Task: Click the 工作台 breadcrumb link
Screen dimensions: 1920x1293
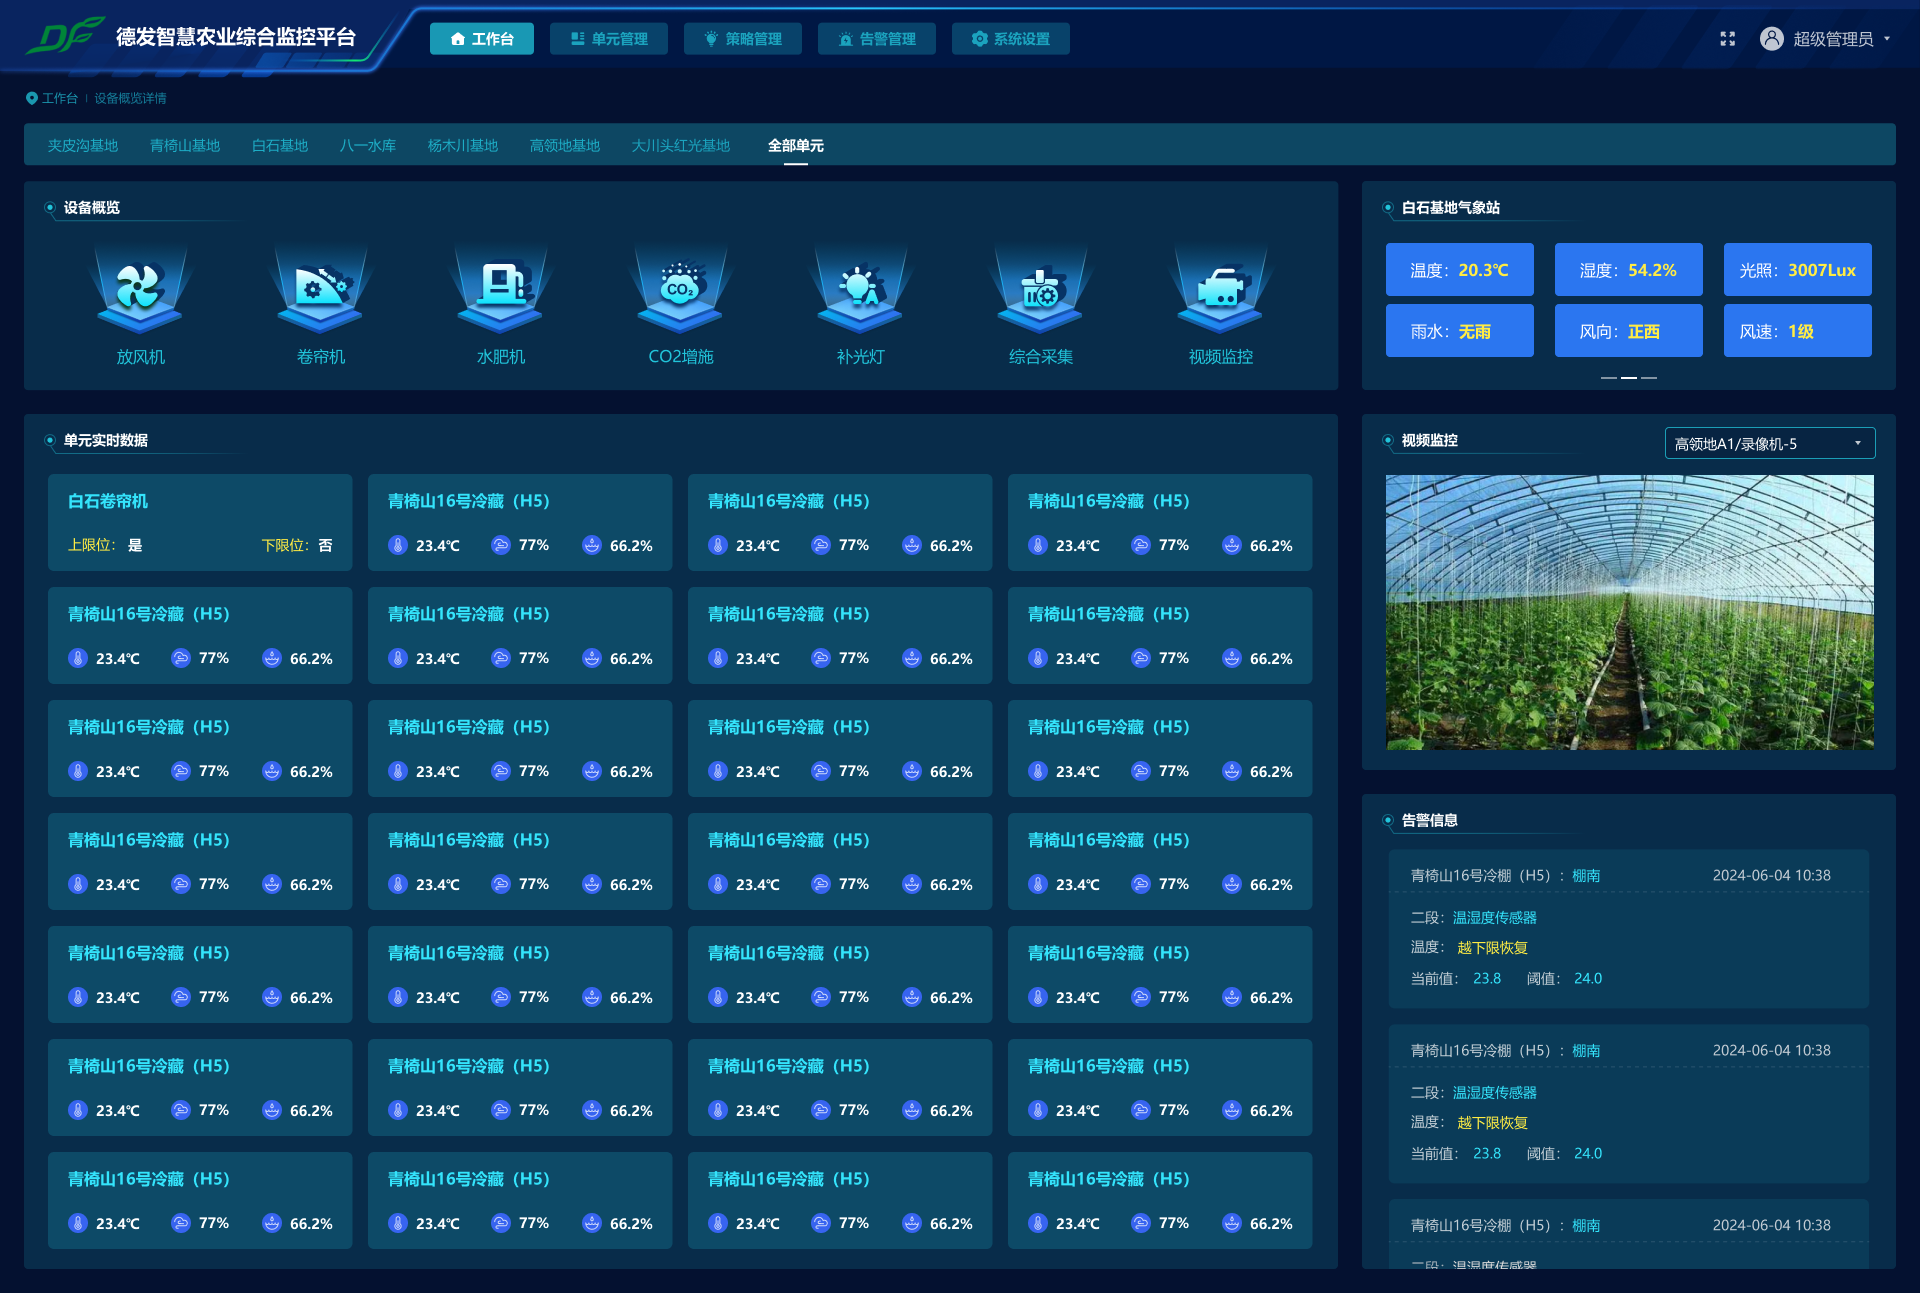Action: pyautogui.click(x=59, y=98)
